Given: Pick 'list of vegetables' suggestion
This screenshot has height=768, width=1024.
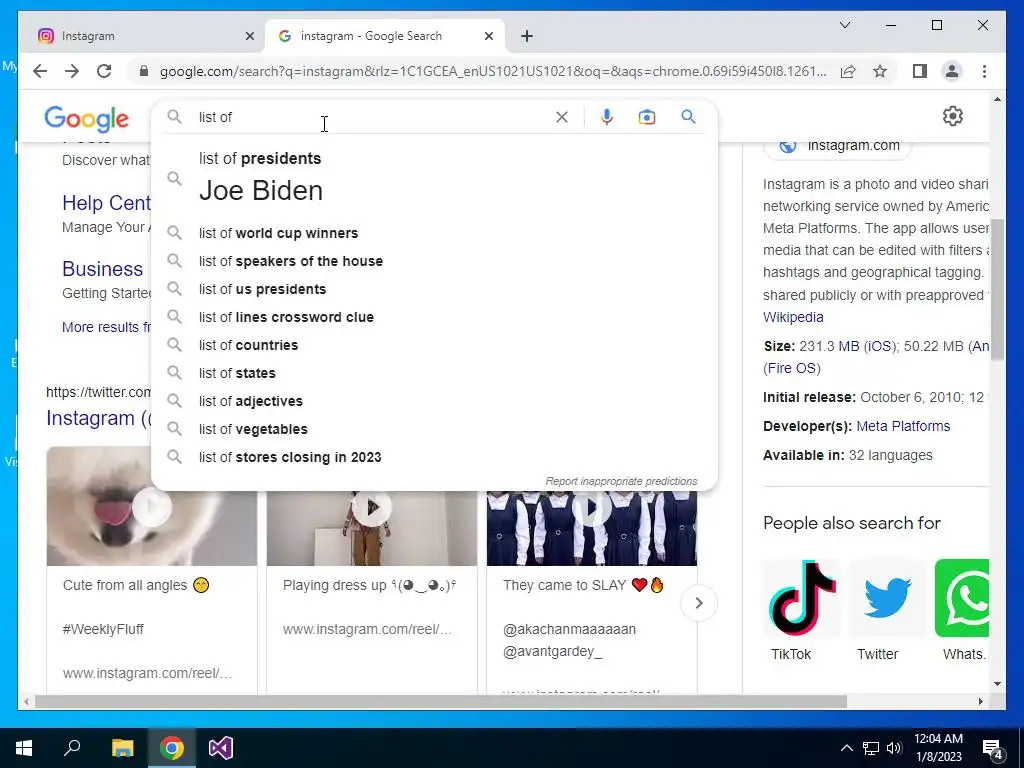Looking at the screenshot, I should 434,430.
